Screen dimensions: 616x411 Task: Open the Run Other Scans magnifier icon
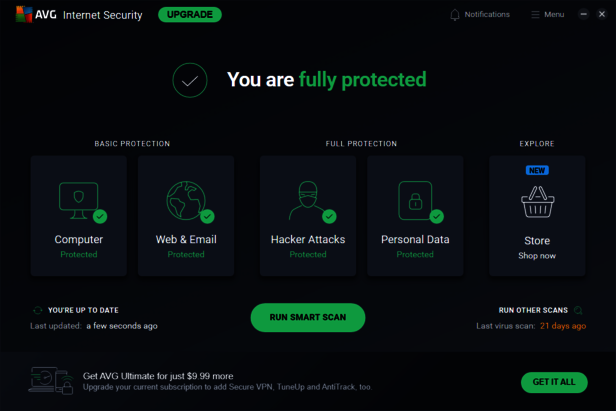click(578, 311)
